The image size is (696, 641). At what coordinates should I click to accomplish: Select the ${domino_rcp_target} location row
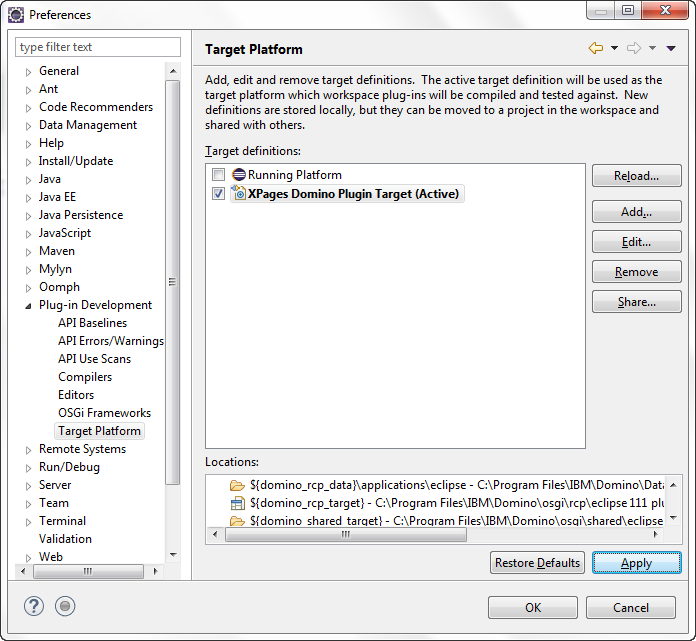click(x=447, y=503)
